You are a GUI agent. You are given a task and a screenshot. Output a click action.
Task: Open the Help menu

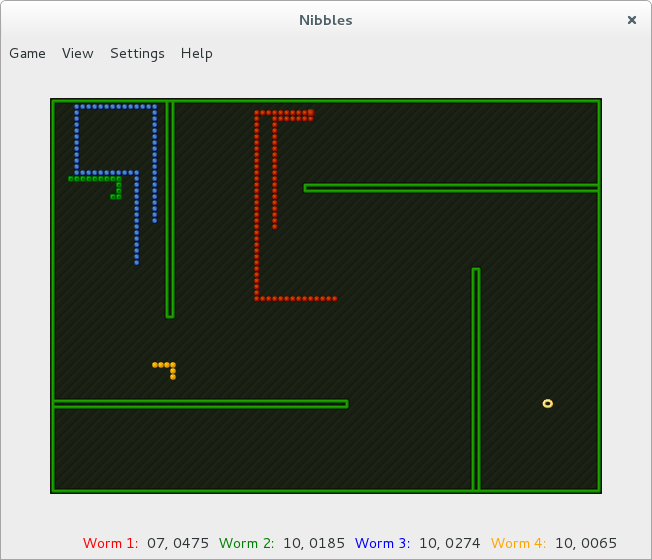pyautogui.click(x=197, y=54)
